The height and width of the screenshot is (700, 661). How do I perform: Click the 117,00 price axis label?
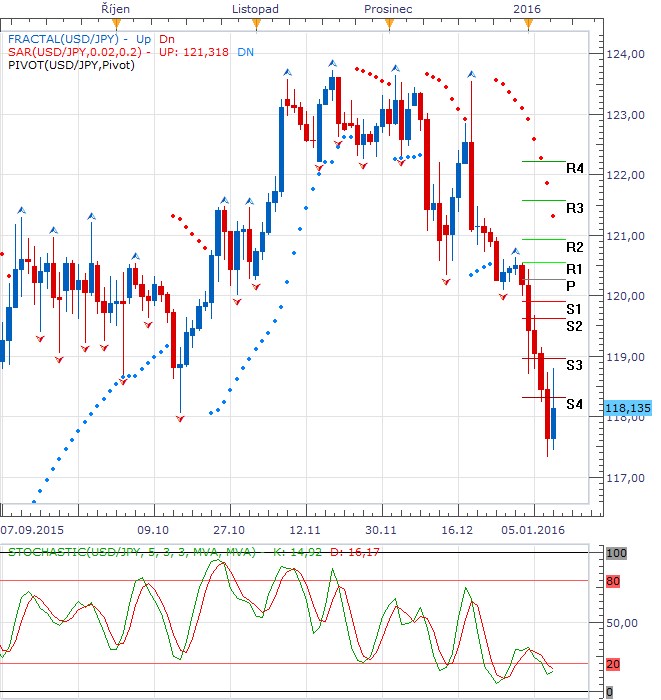pyautogui.click(x=625, y=478)
